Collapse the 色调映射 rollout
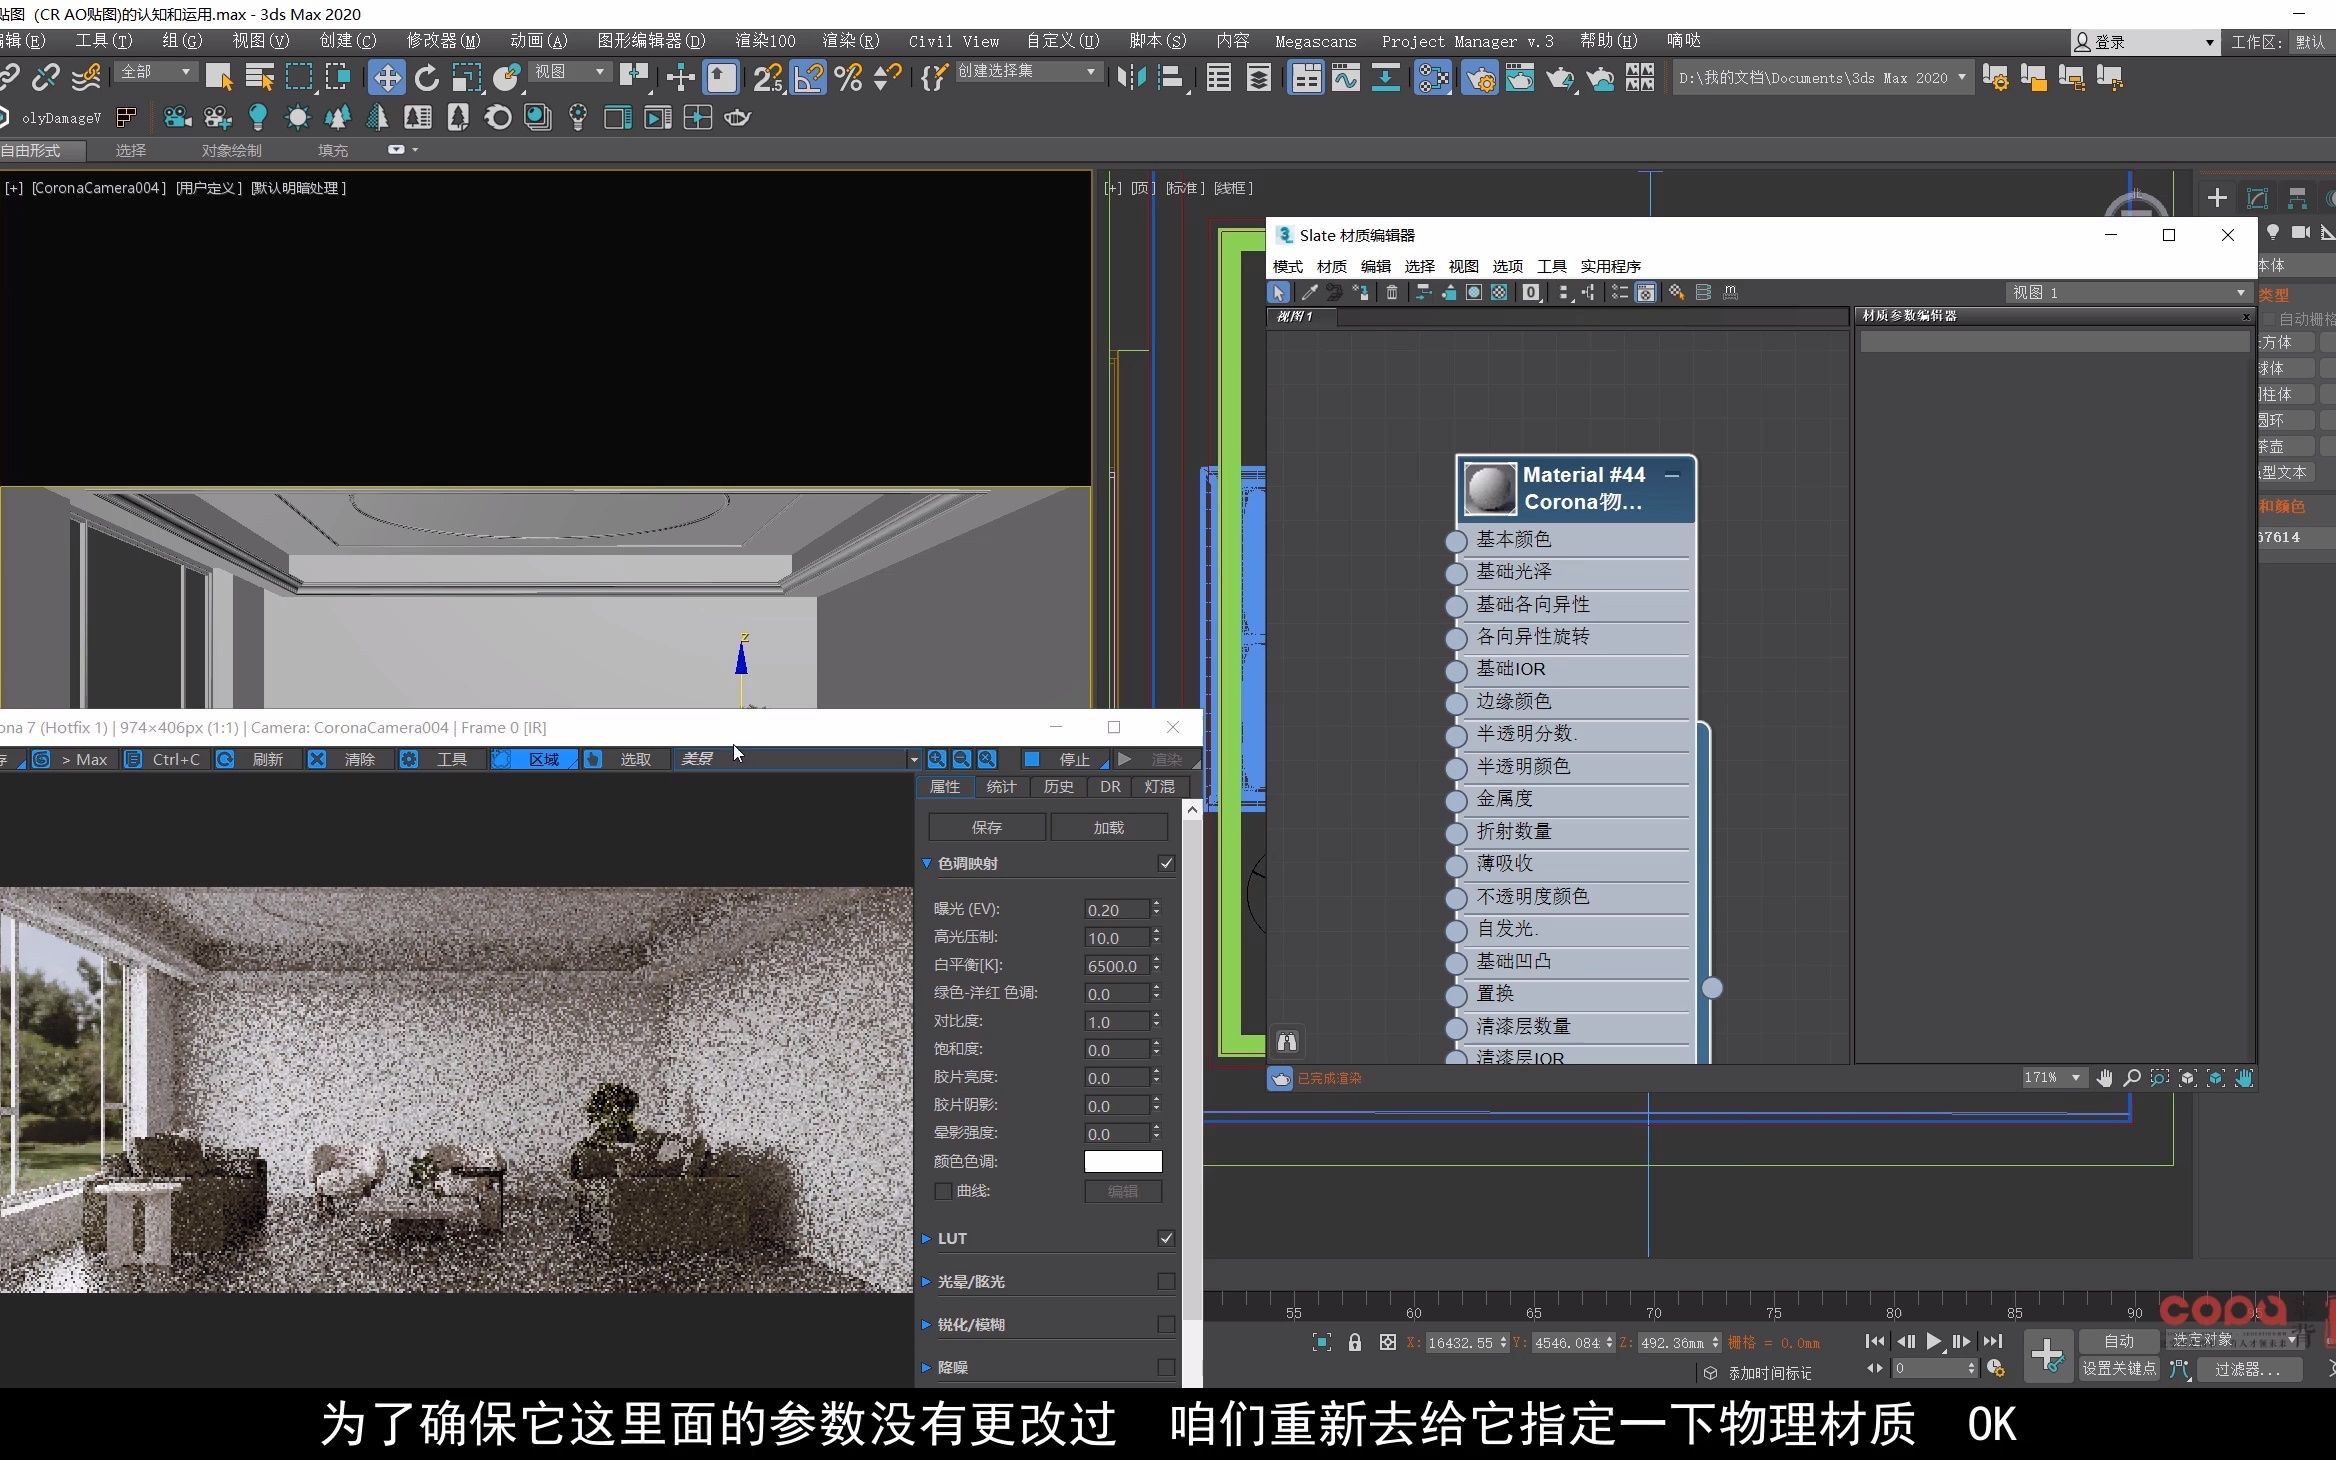This screenshot has height=1460, width=2336. [x=926, y=863]
